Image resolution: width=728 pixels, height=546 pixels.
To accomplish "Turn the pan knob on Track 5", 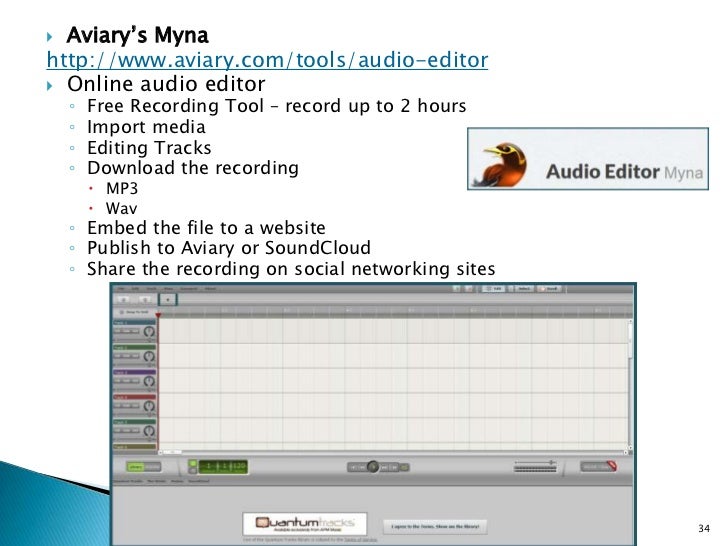I will pos(149,431).
